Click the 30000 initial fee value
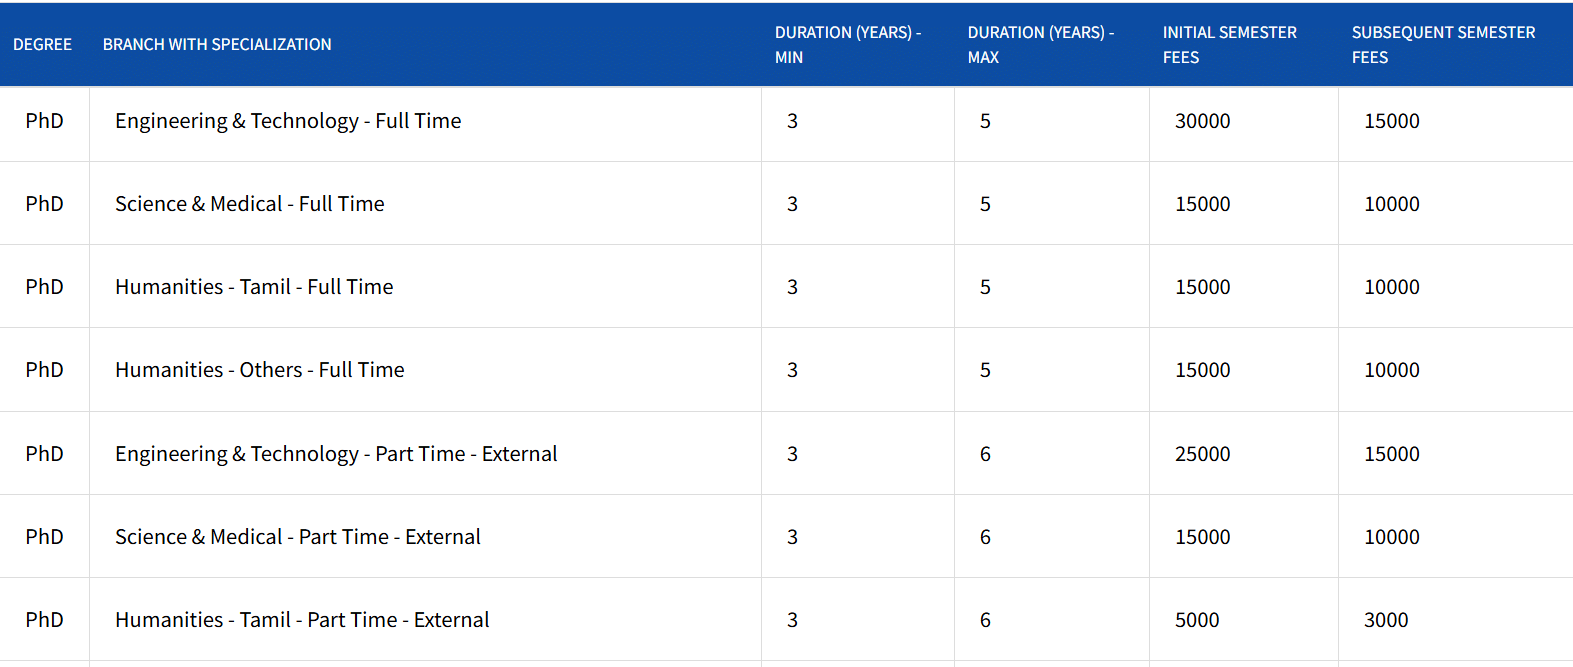1573x667 pixels. pos(1202,121)
